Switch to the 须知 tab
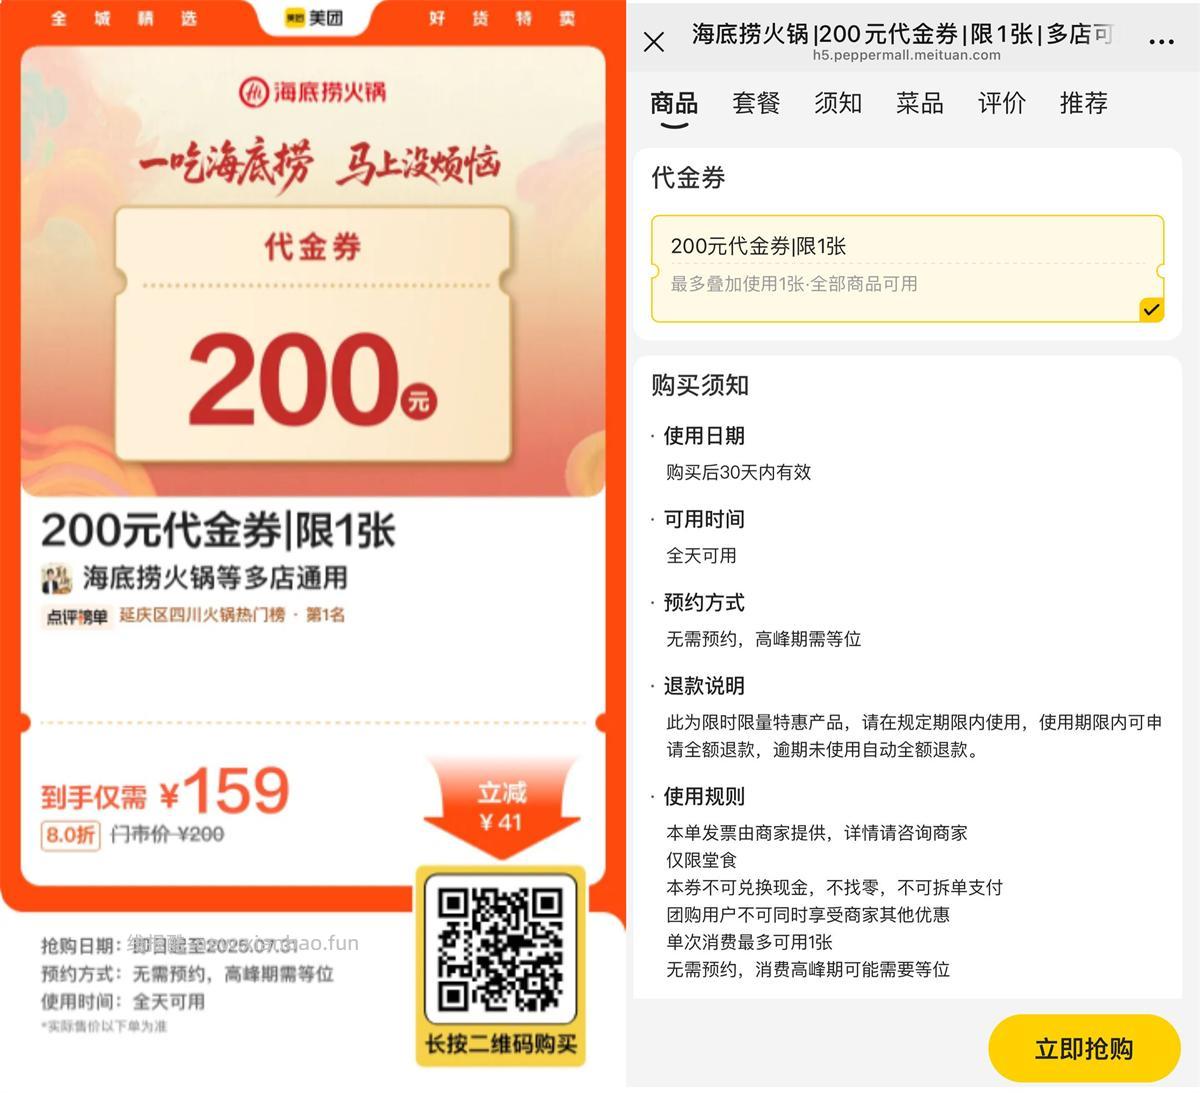The width and height of the screenshot is (1200, 1093). [838, 103]
